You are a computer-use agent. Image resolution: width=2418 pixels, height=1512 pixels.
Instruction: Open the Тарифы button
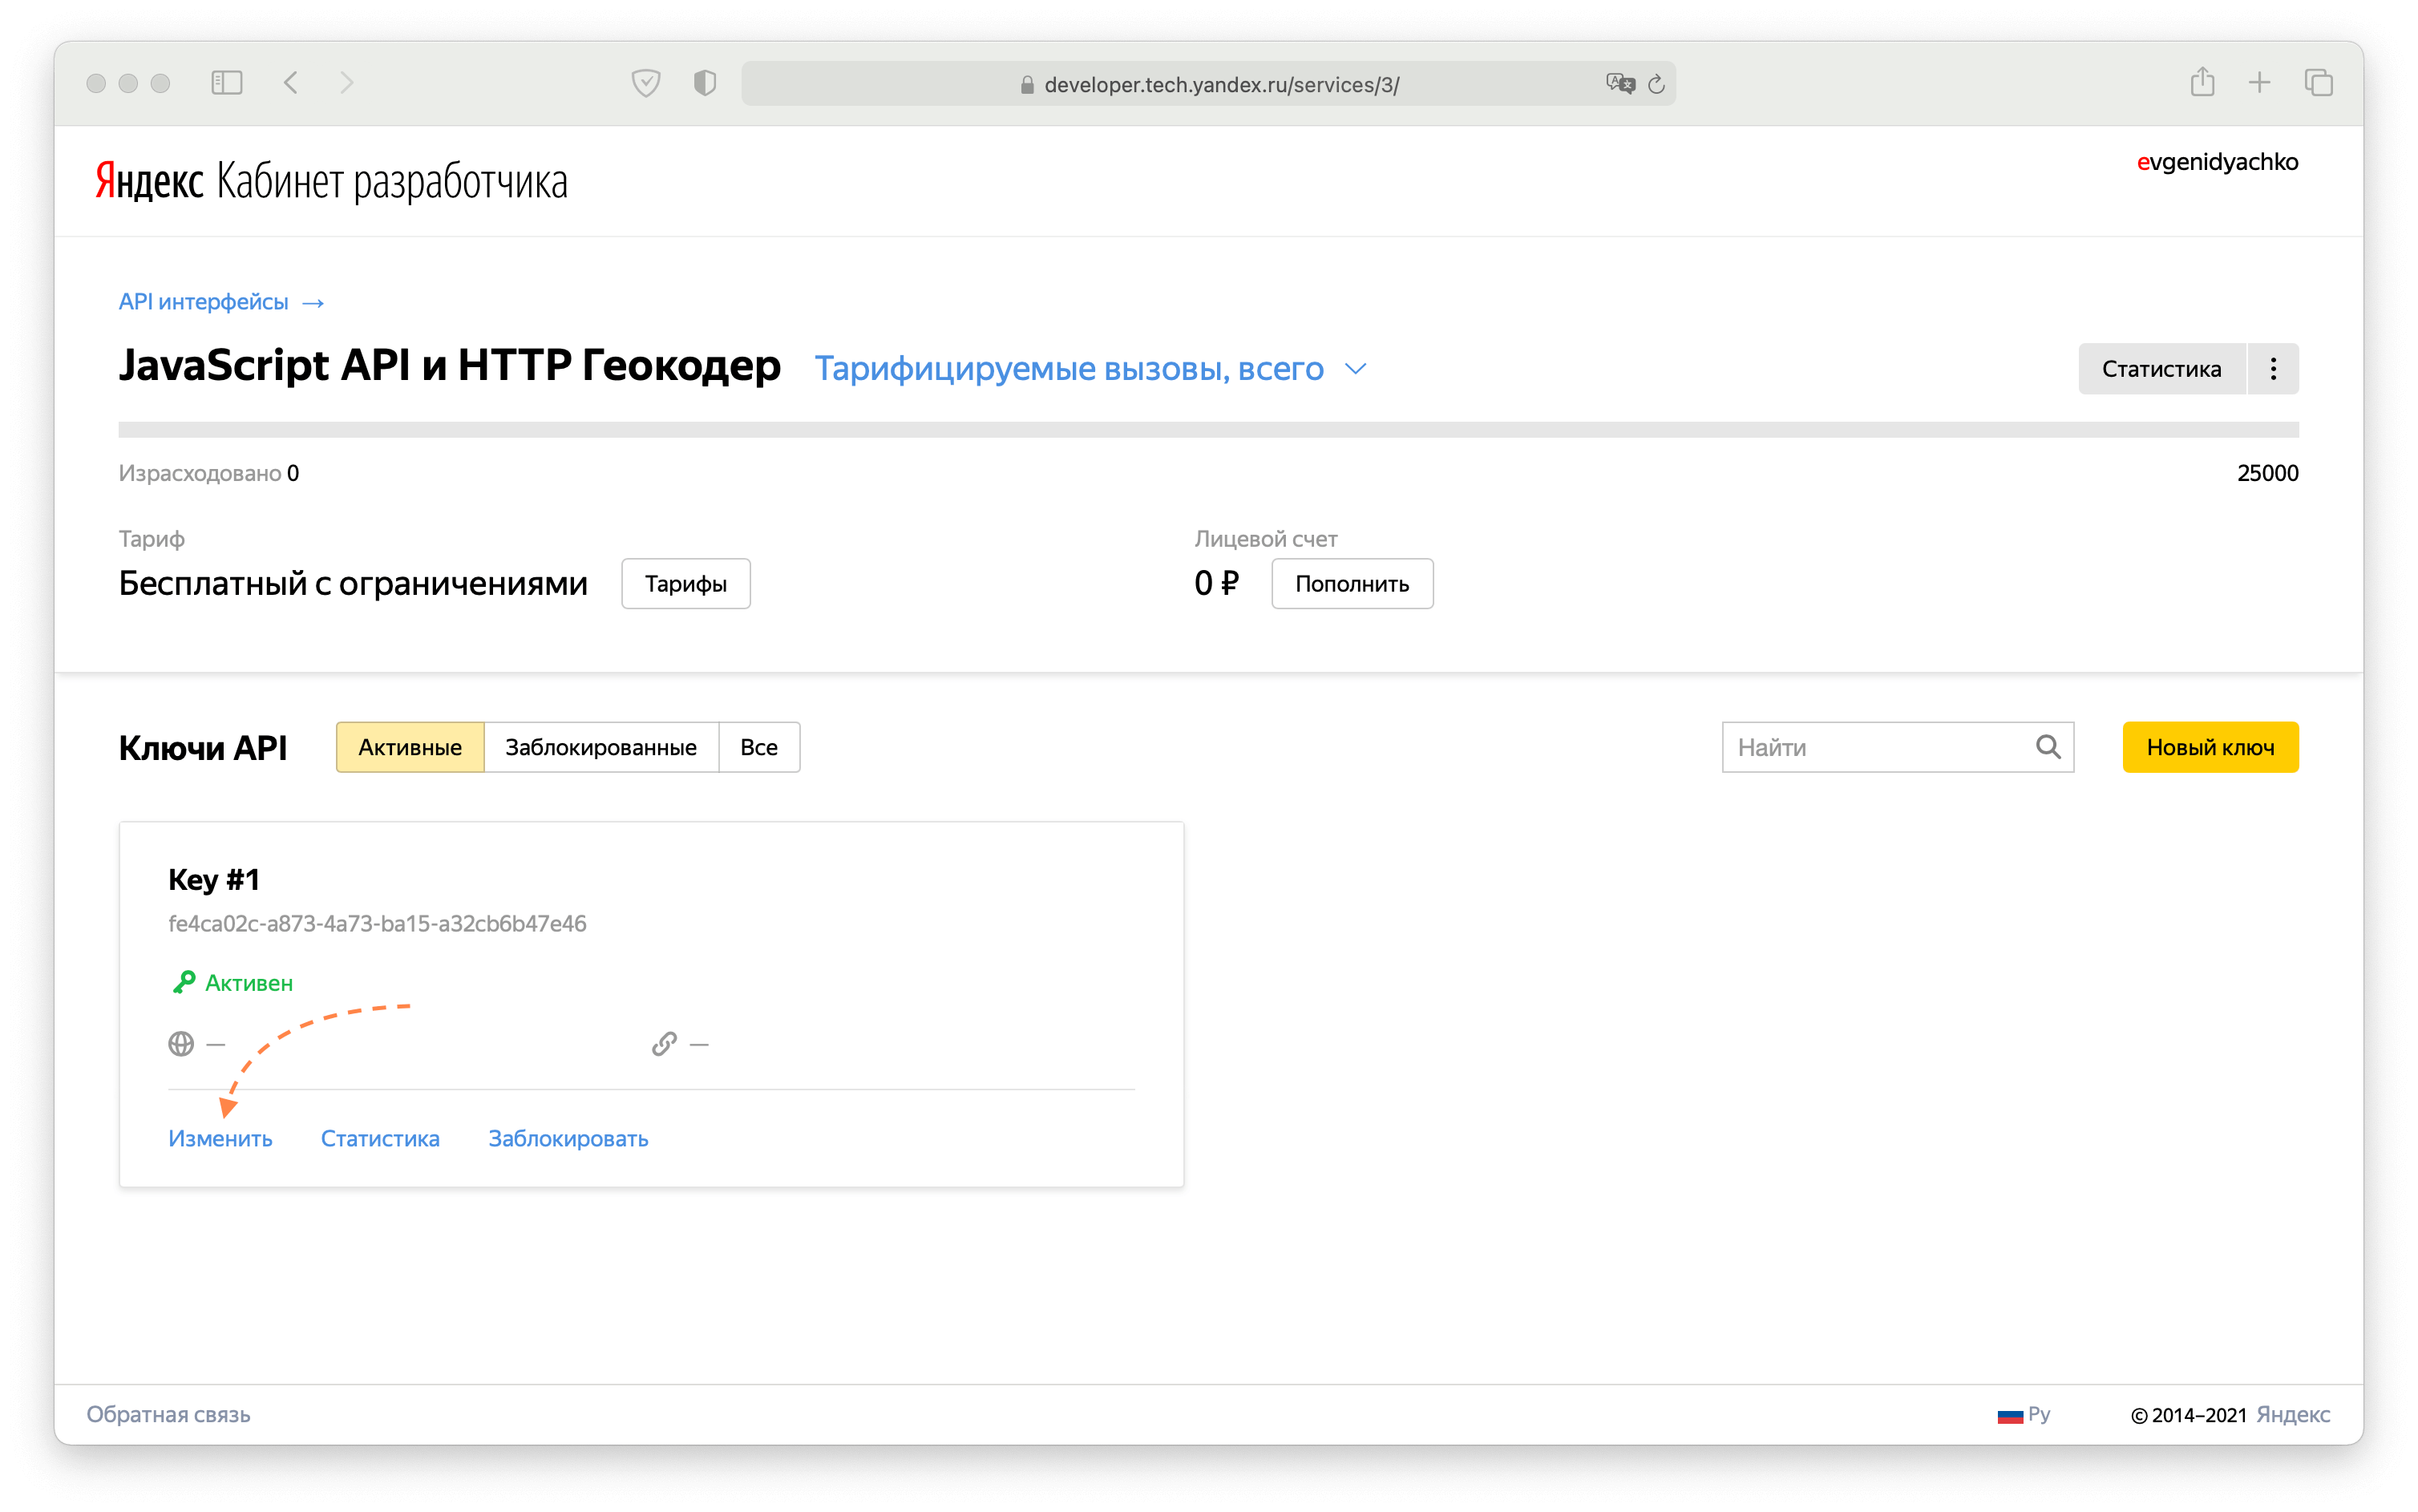click(x=686, y=584)
